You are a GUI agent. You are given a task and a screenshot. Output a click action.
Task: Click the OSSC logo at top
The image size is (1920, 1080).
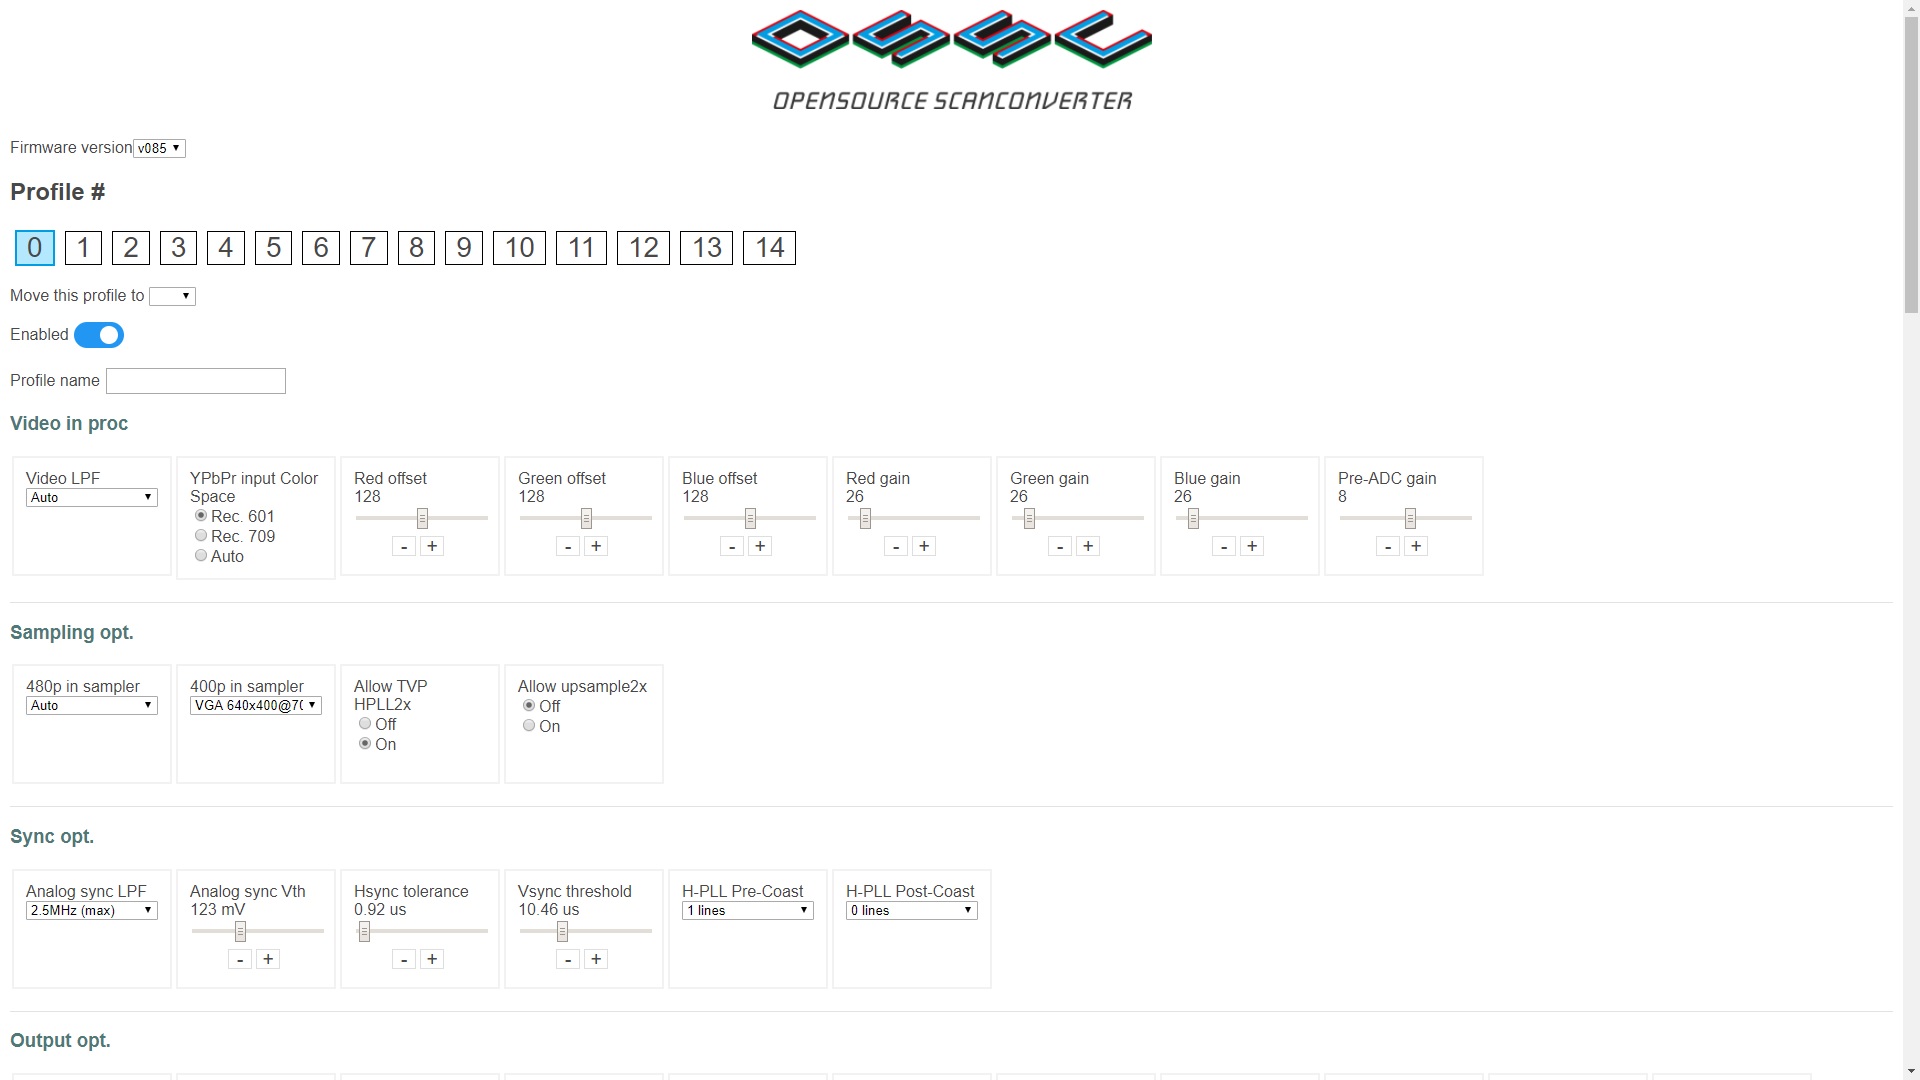952,60
